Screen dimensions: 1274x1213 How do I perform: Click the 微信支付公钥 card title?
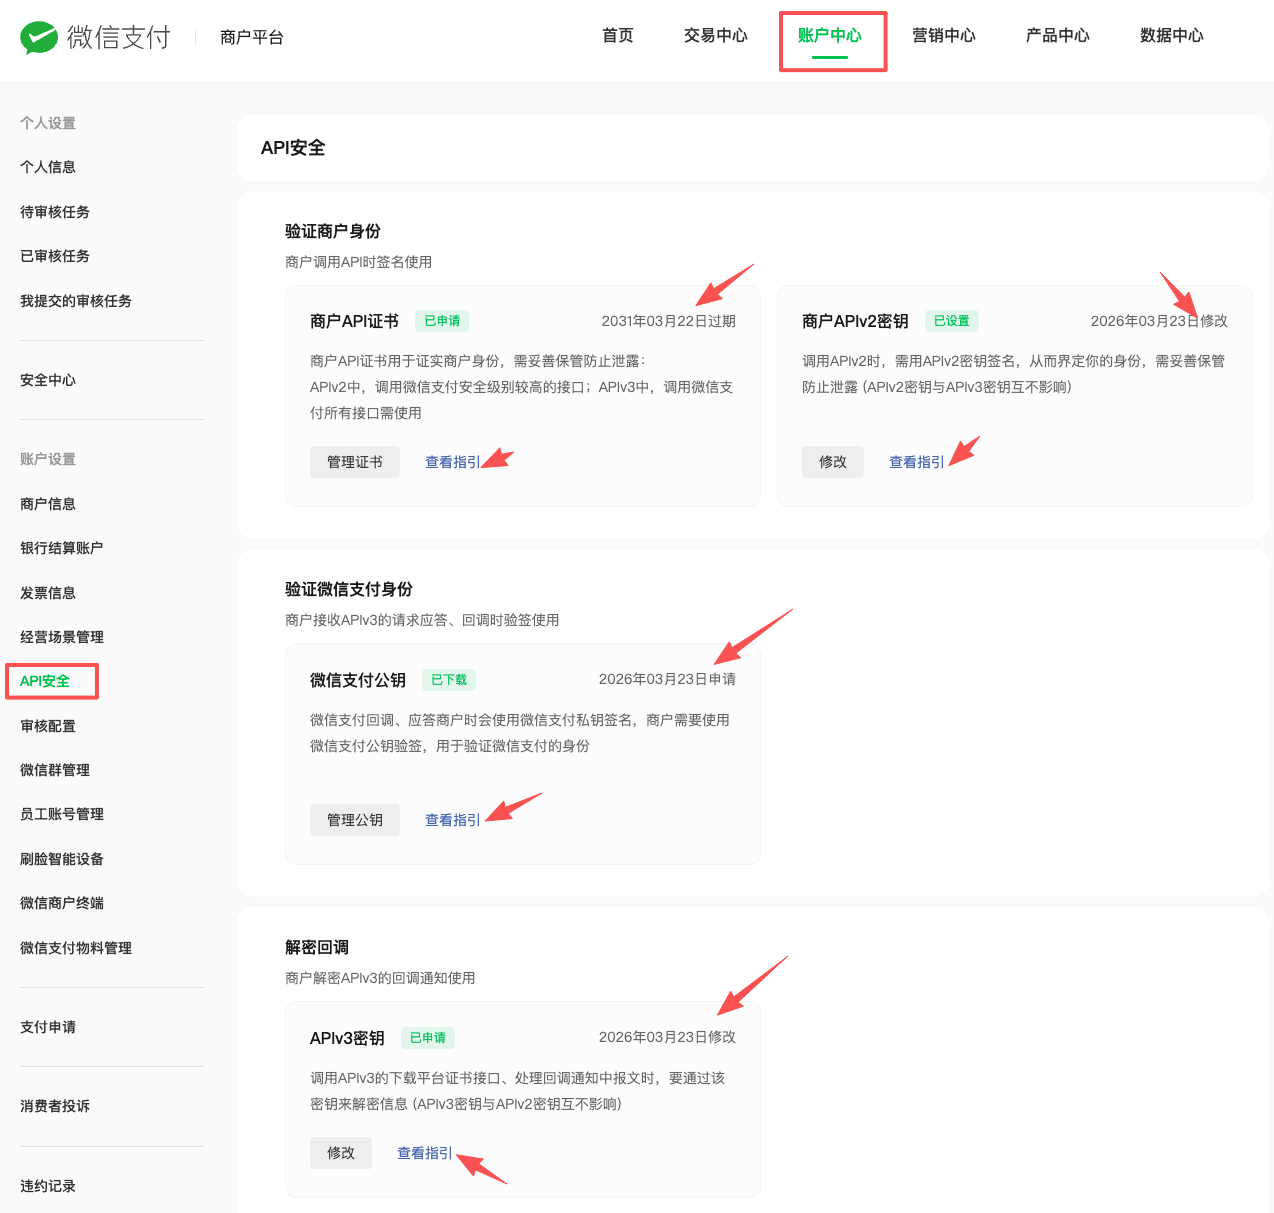tap(358, 680)
